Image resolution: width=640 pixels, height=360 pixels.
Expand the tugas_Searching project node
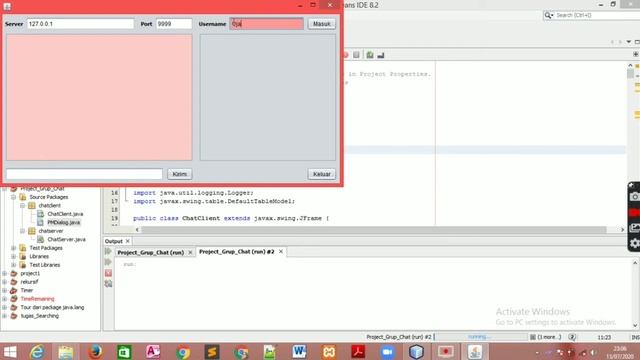pyautogui.click(x=4, y=316)
